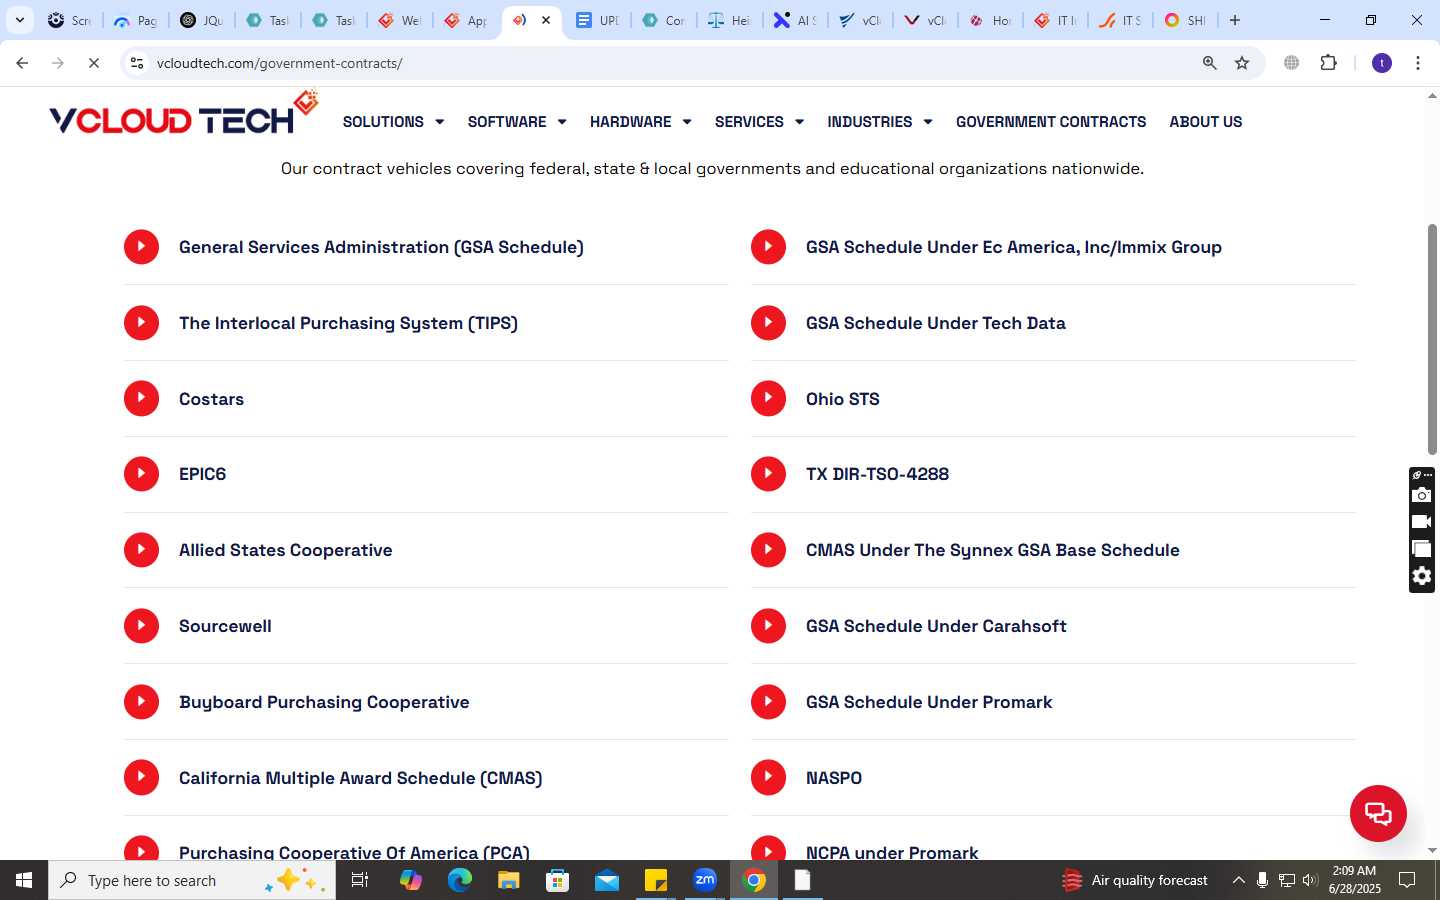
Task: View site information icon in address bar
Action: click(137, 63)
